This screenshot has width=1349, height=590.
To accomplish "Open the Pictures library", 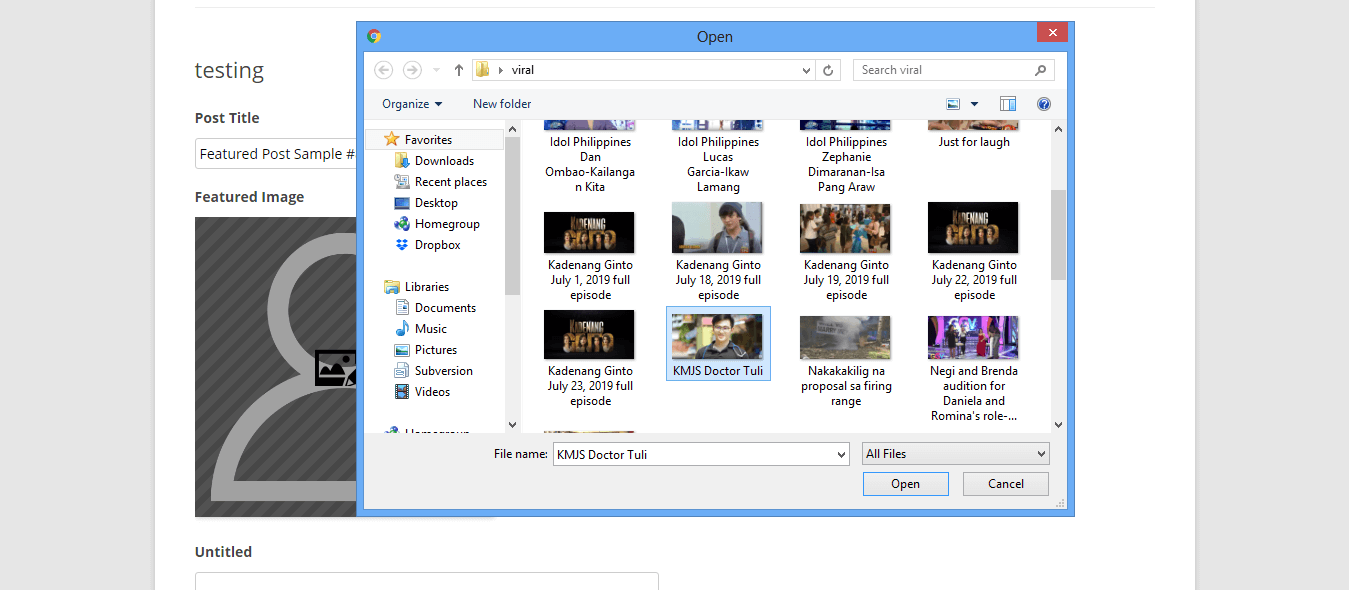I will 436,350.
